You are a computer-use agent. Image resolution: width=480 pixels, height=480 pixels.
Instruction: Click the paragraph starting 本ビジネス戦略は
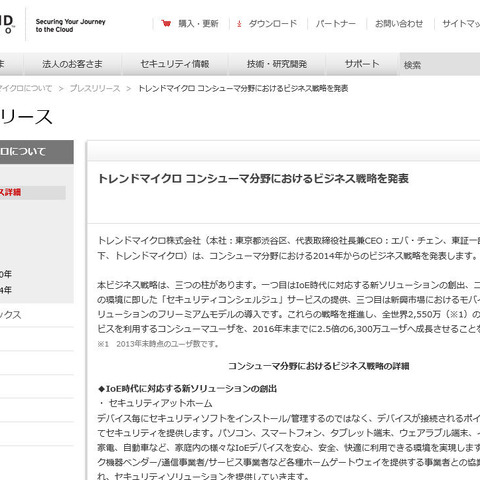point(289,307)
